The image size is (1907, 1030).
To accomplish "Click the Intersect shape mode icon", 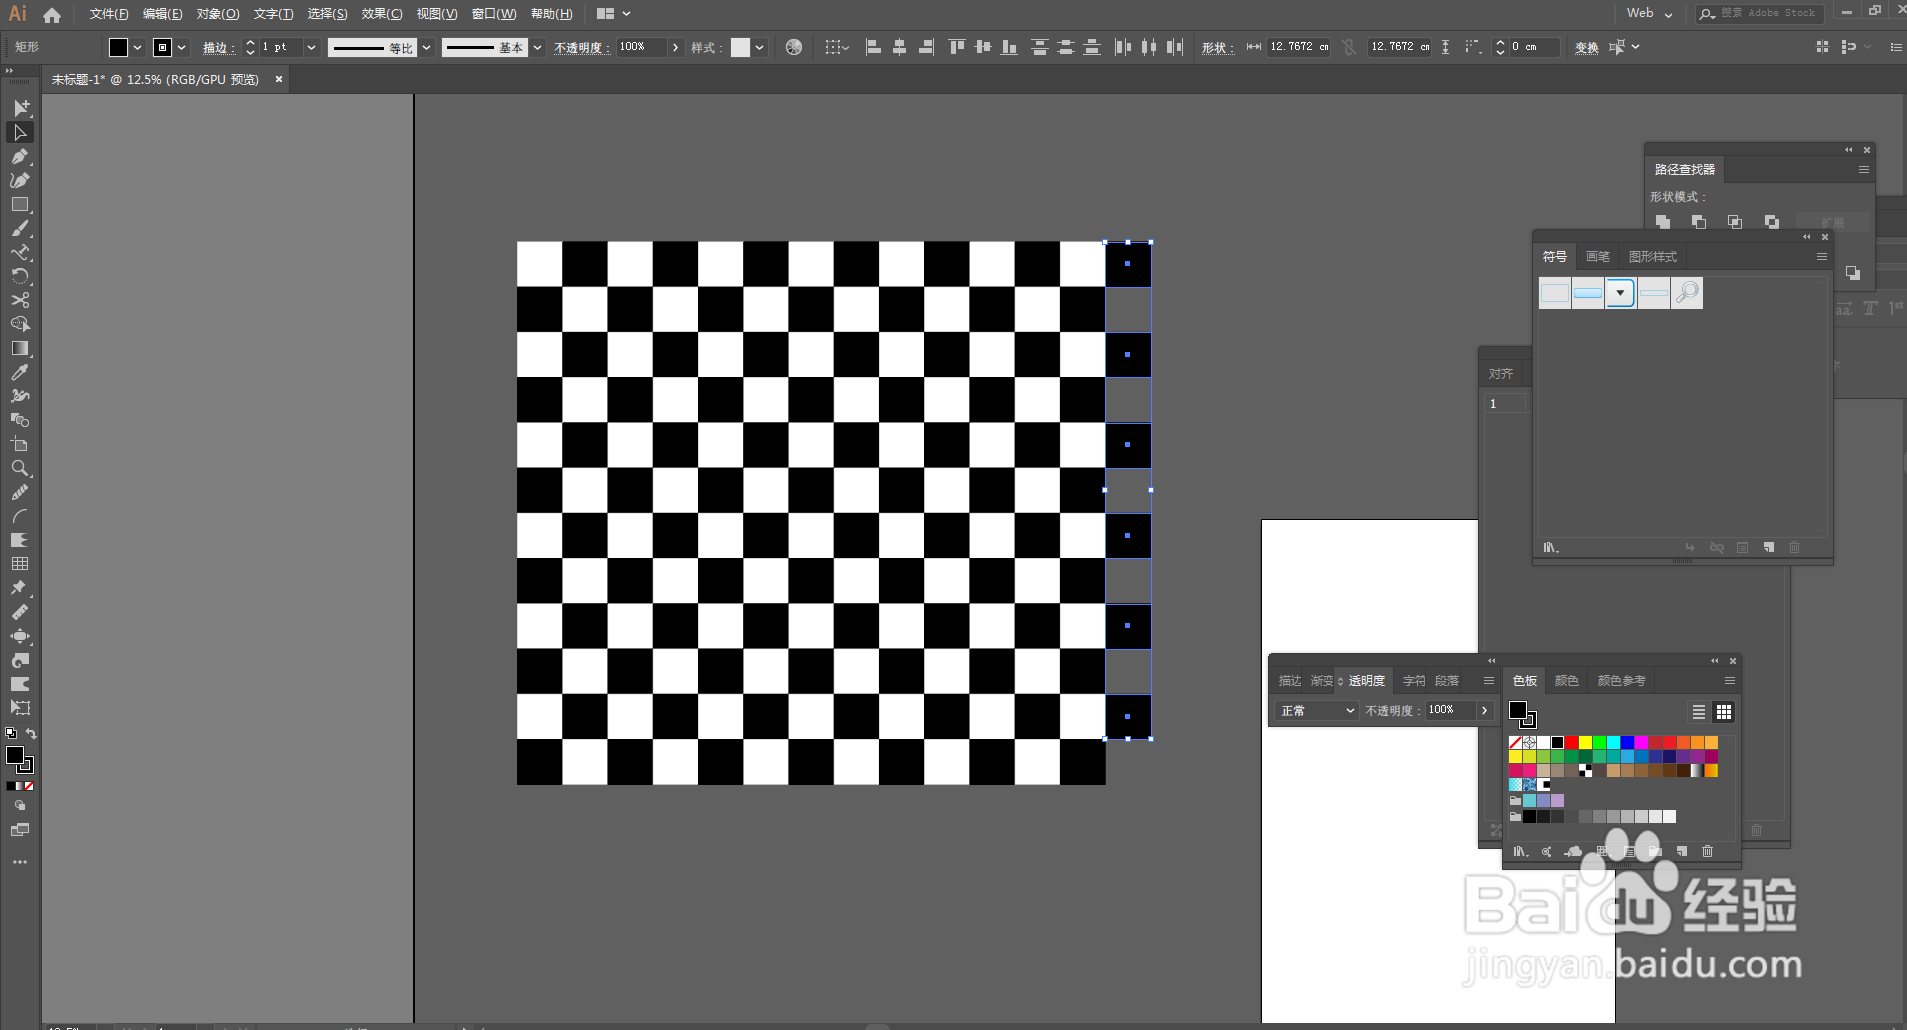I will [x=1735, y=222].
